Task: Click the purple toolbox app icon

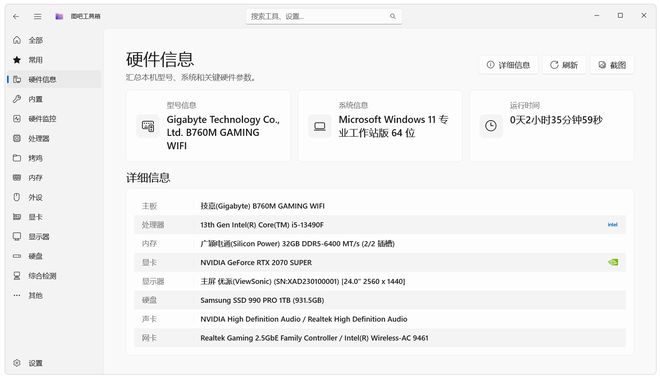Action: (59, 16)
